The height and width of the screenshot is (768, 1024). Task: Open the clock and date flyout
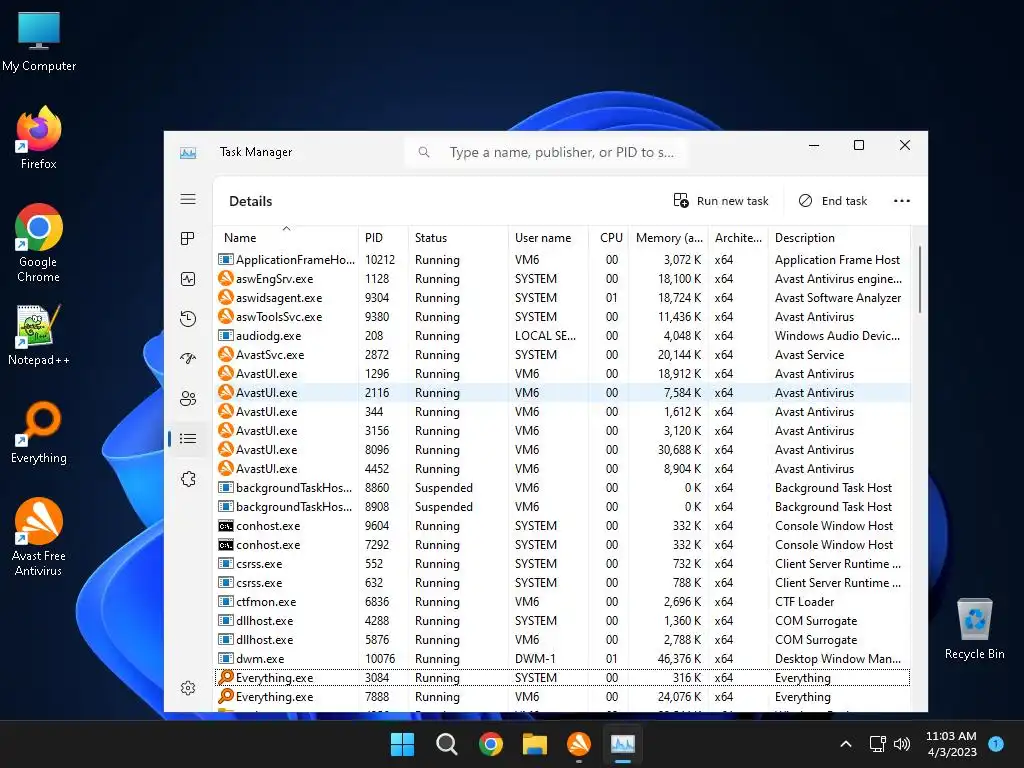pyautogui.click(x=952, y=744)
